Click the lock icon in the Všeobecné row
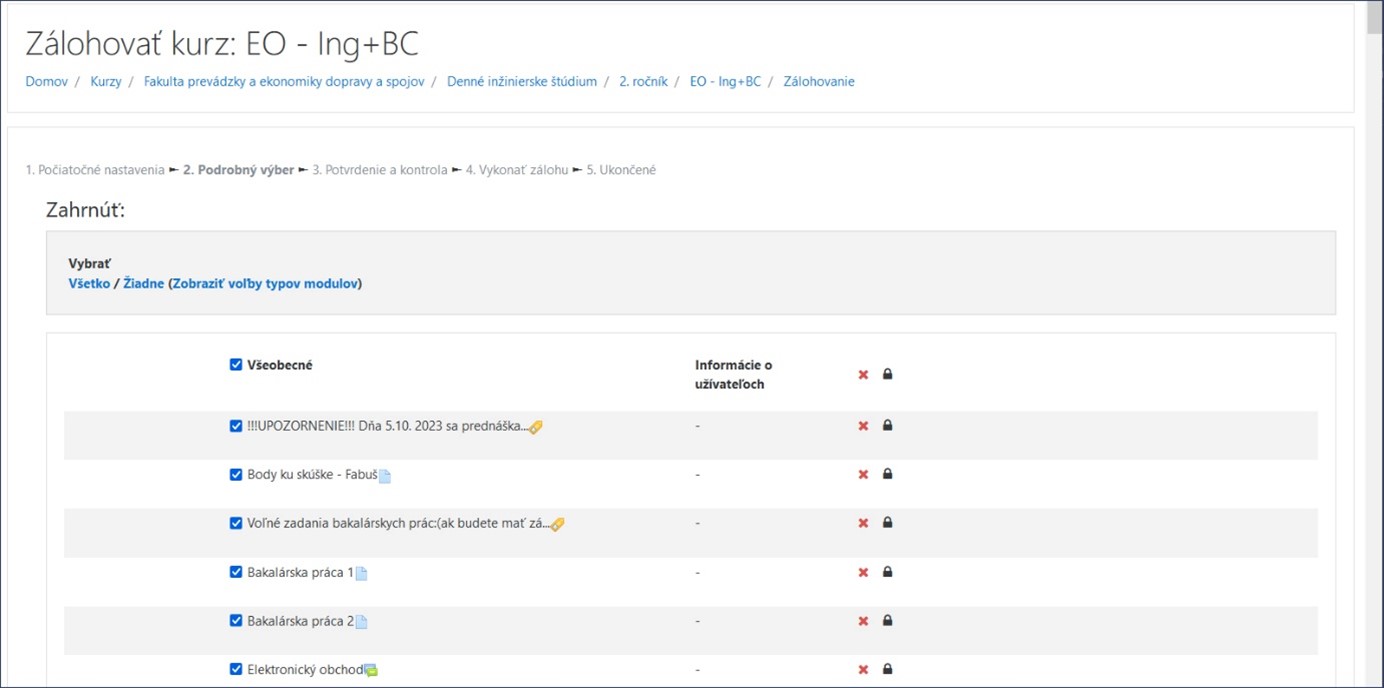The image size is (1384, 688). [887, 374]
